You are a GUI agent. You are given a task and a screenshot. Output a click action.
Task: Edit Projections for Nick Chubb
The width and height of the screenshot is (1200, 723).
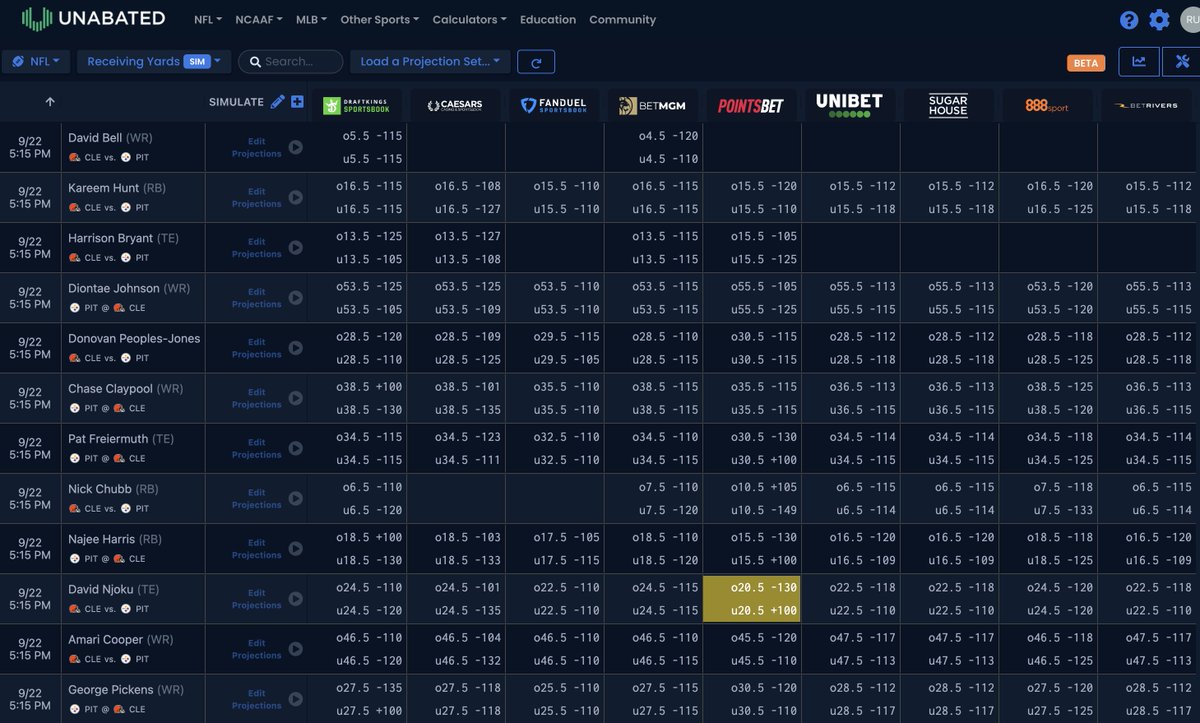(257, 499)
